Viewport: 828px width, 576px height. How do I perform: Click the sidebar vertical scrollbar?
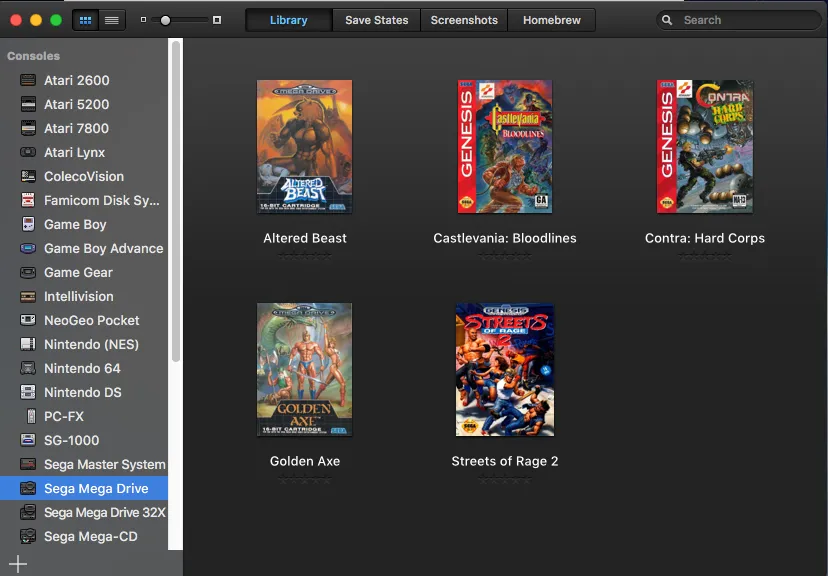[x=176, y=201]
